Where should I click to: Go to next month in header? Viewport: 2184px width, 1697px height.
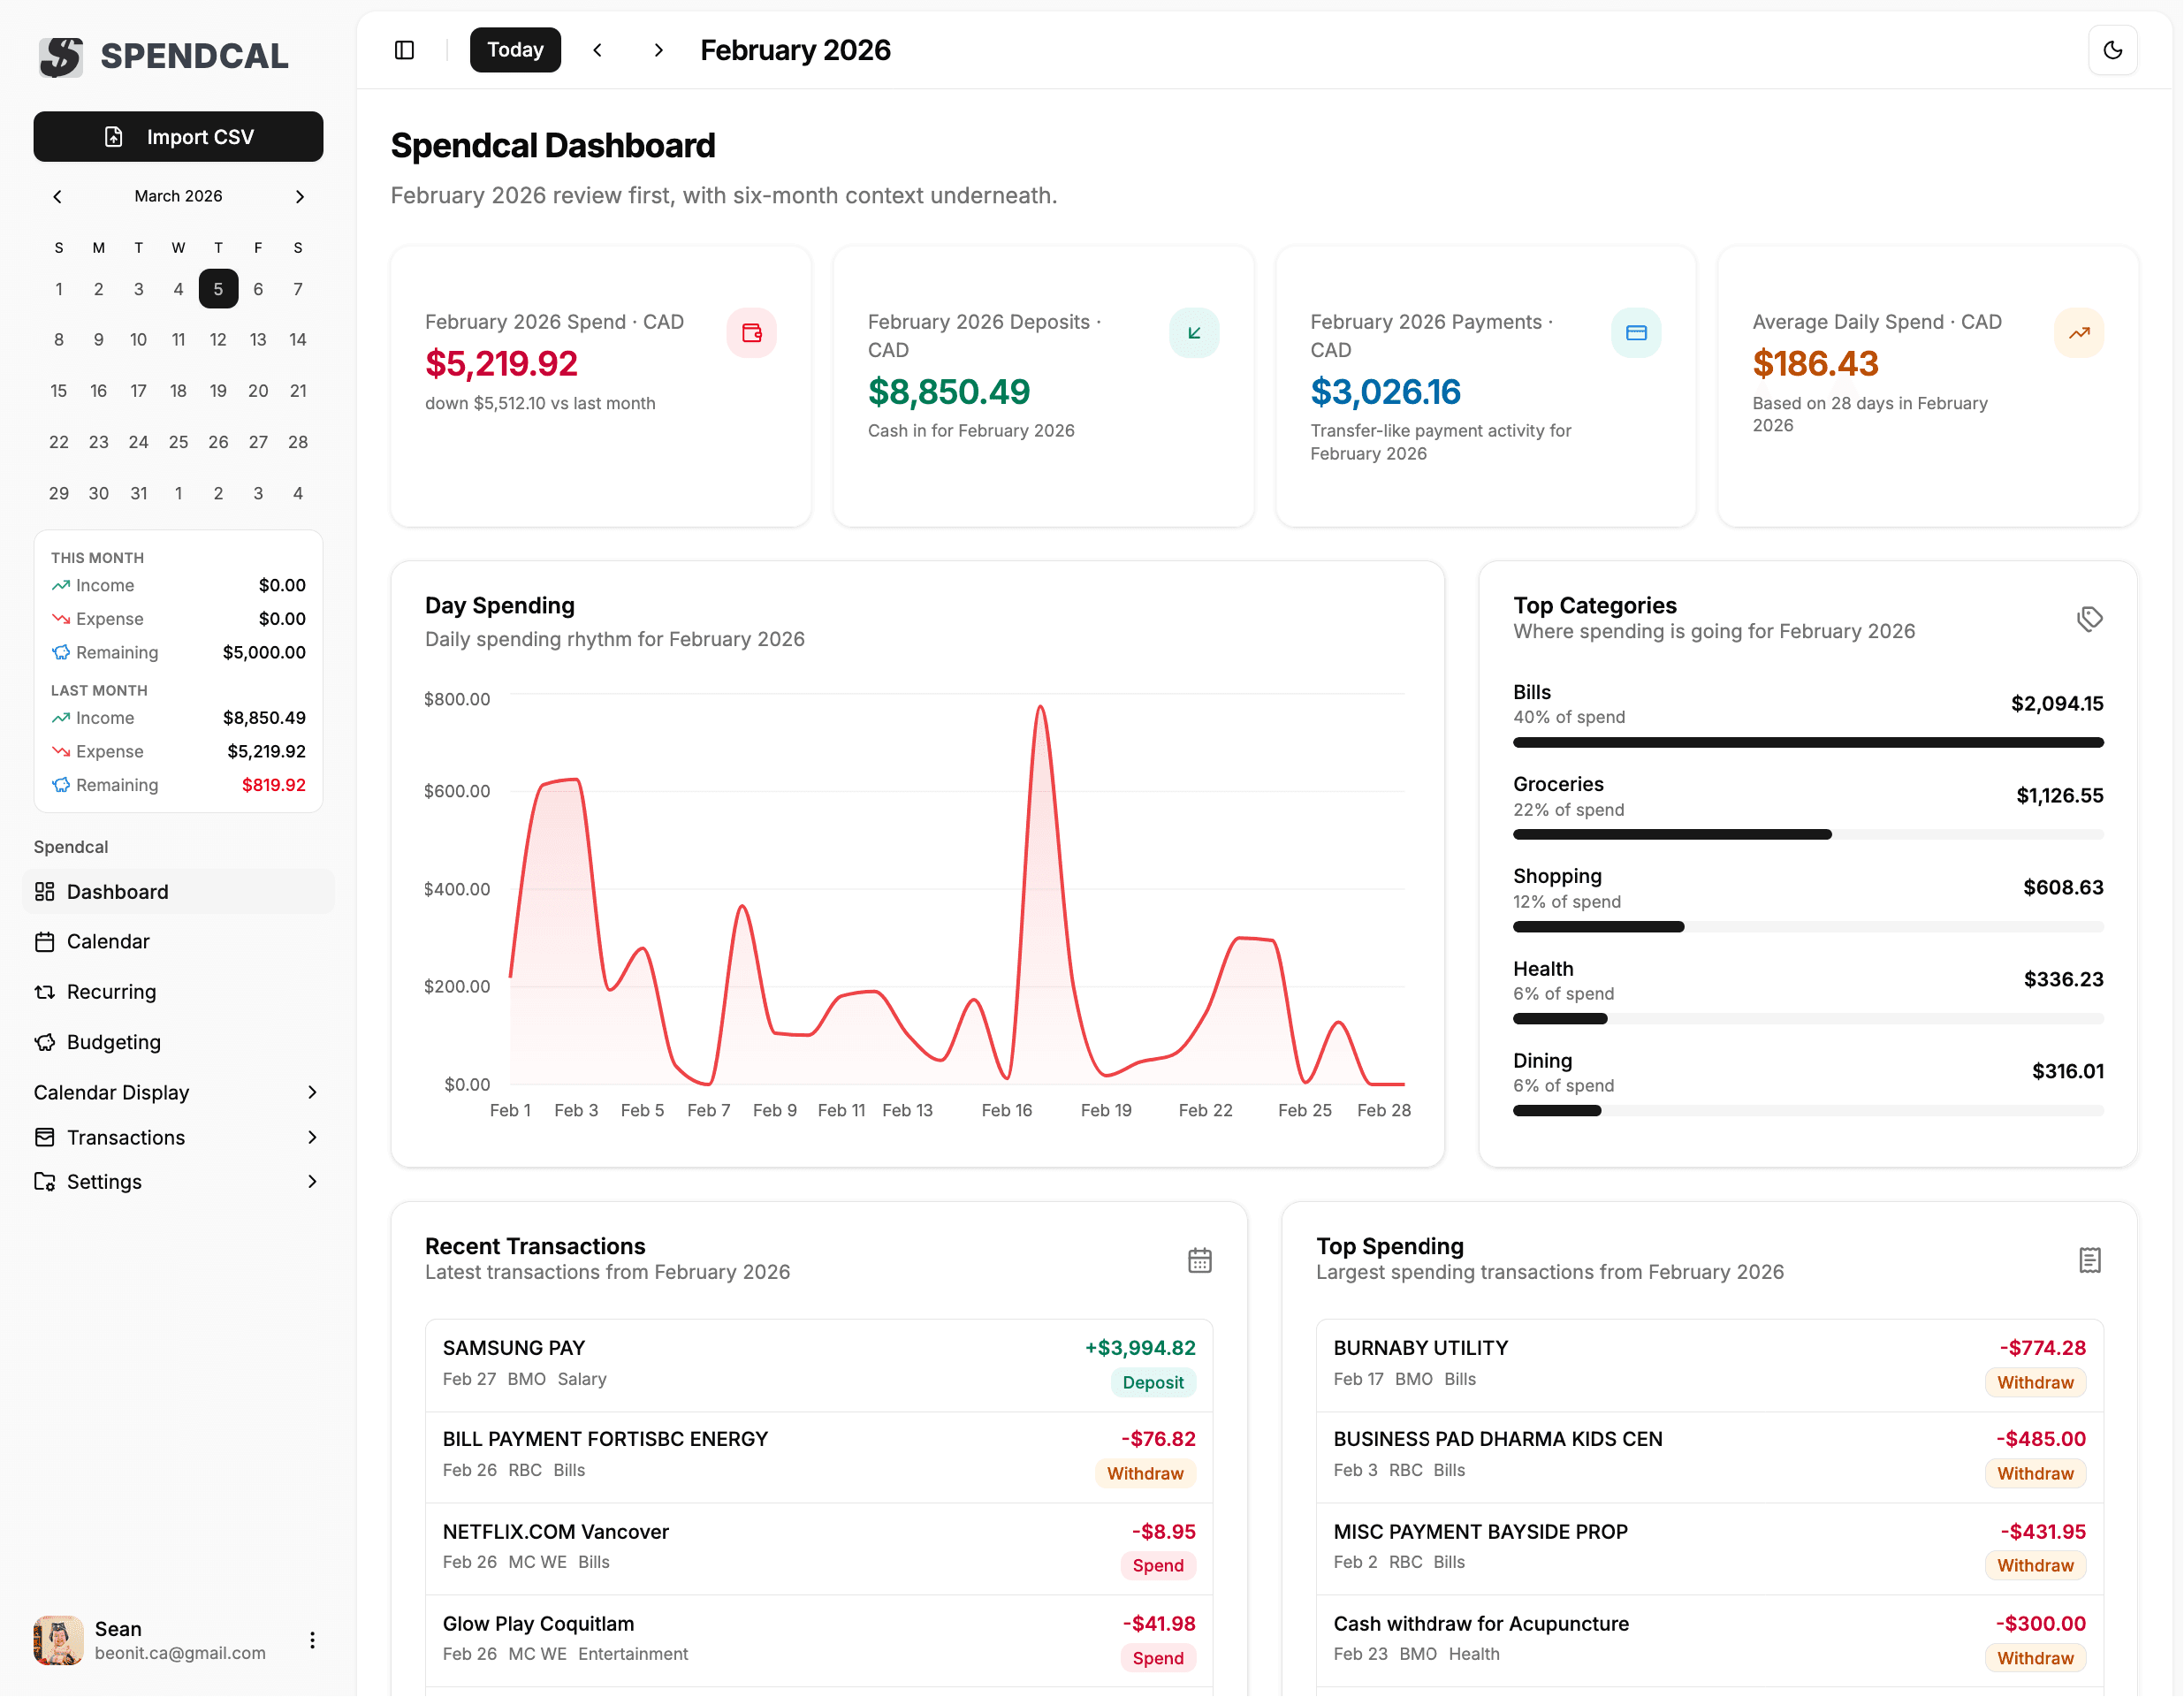pos(658,50)
